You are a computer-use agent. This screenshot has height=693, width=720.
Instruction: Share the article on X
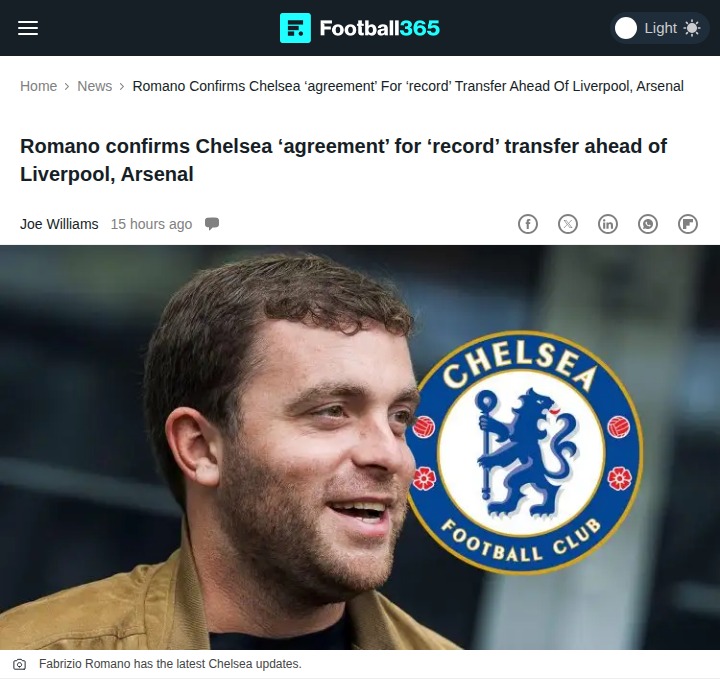(x=568, y=224)
